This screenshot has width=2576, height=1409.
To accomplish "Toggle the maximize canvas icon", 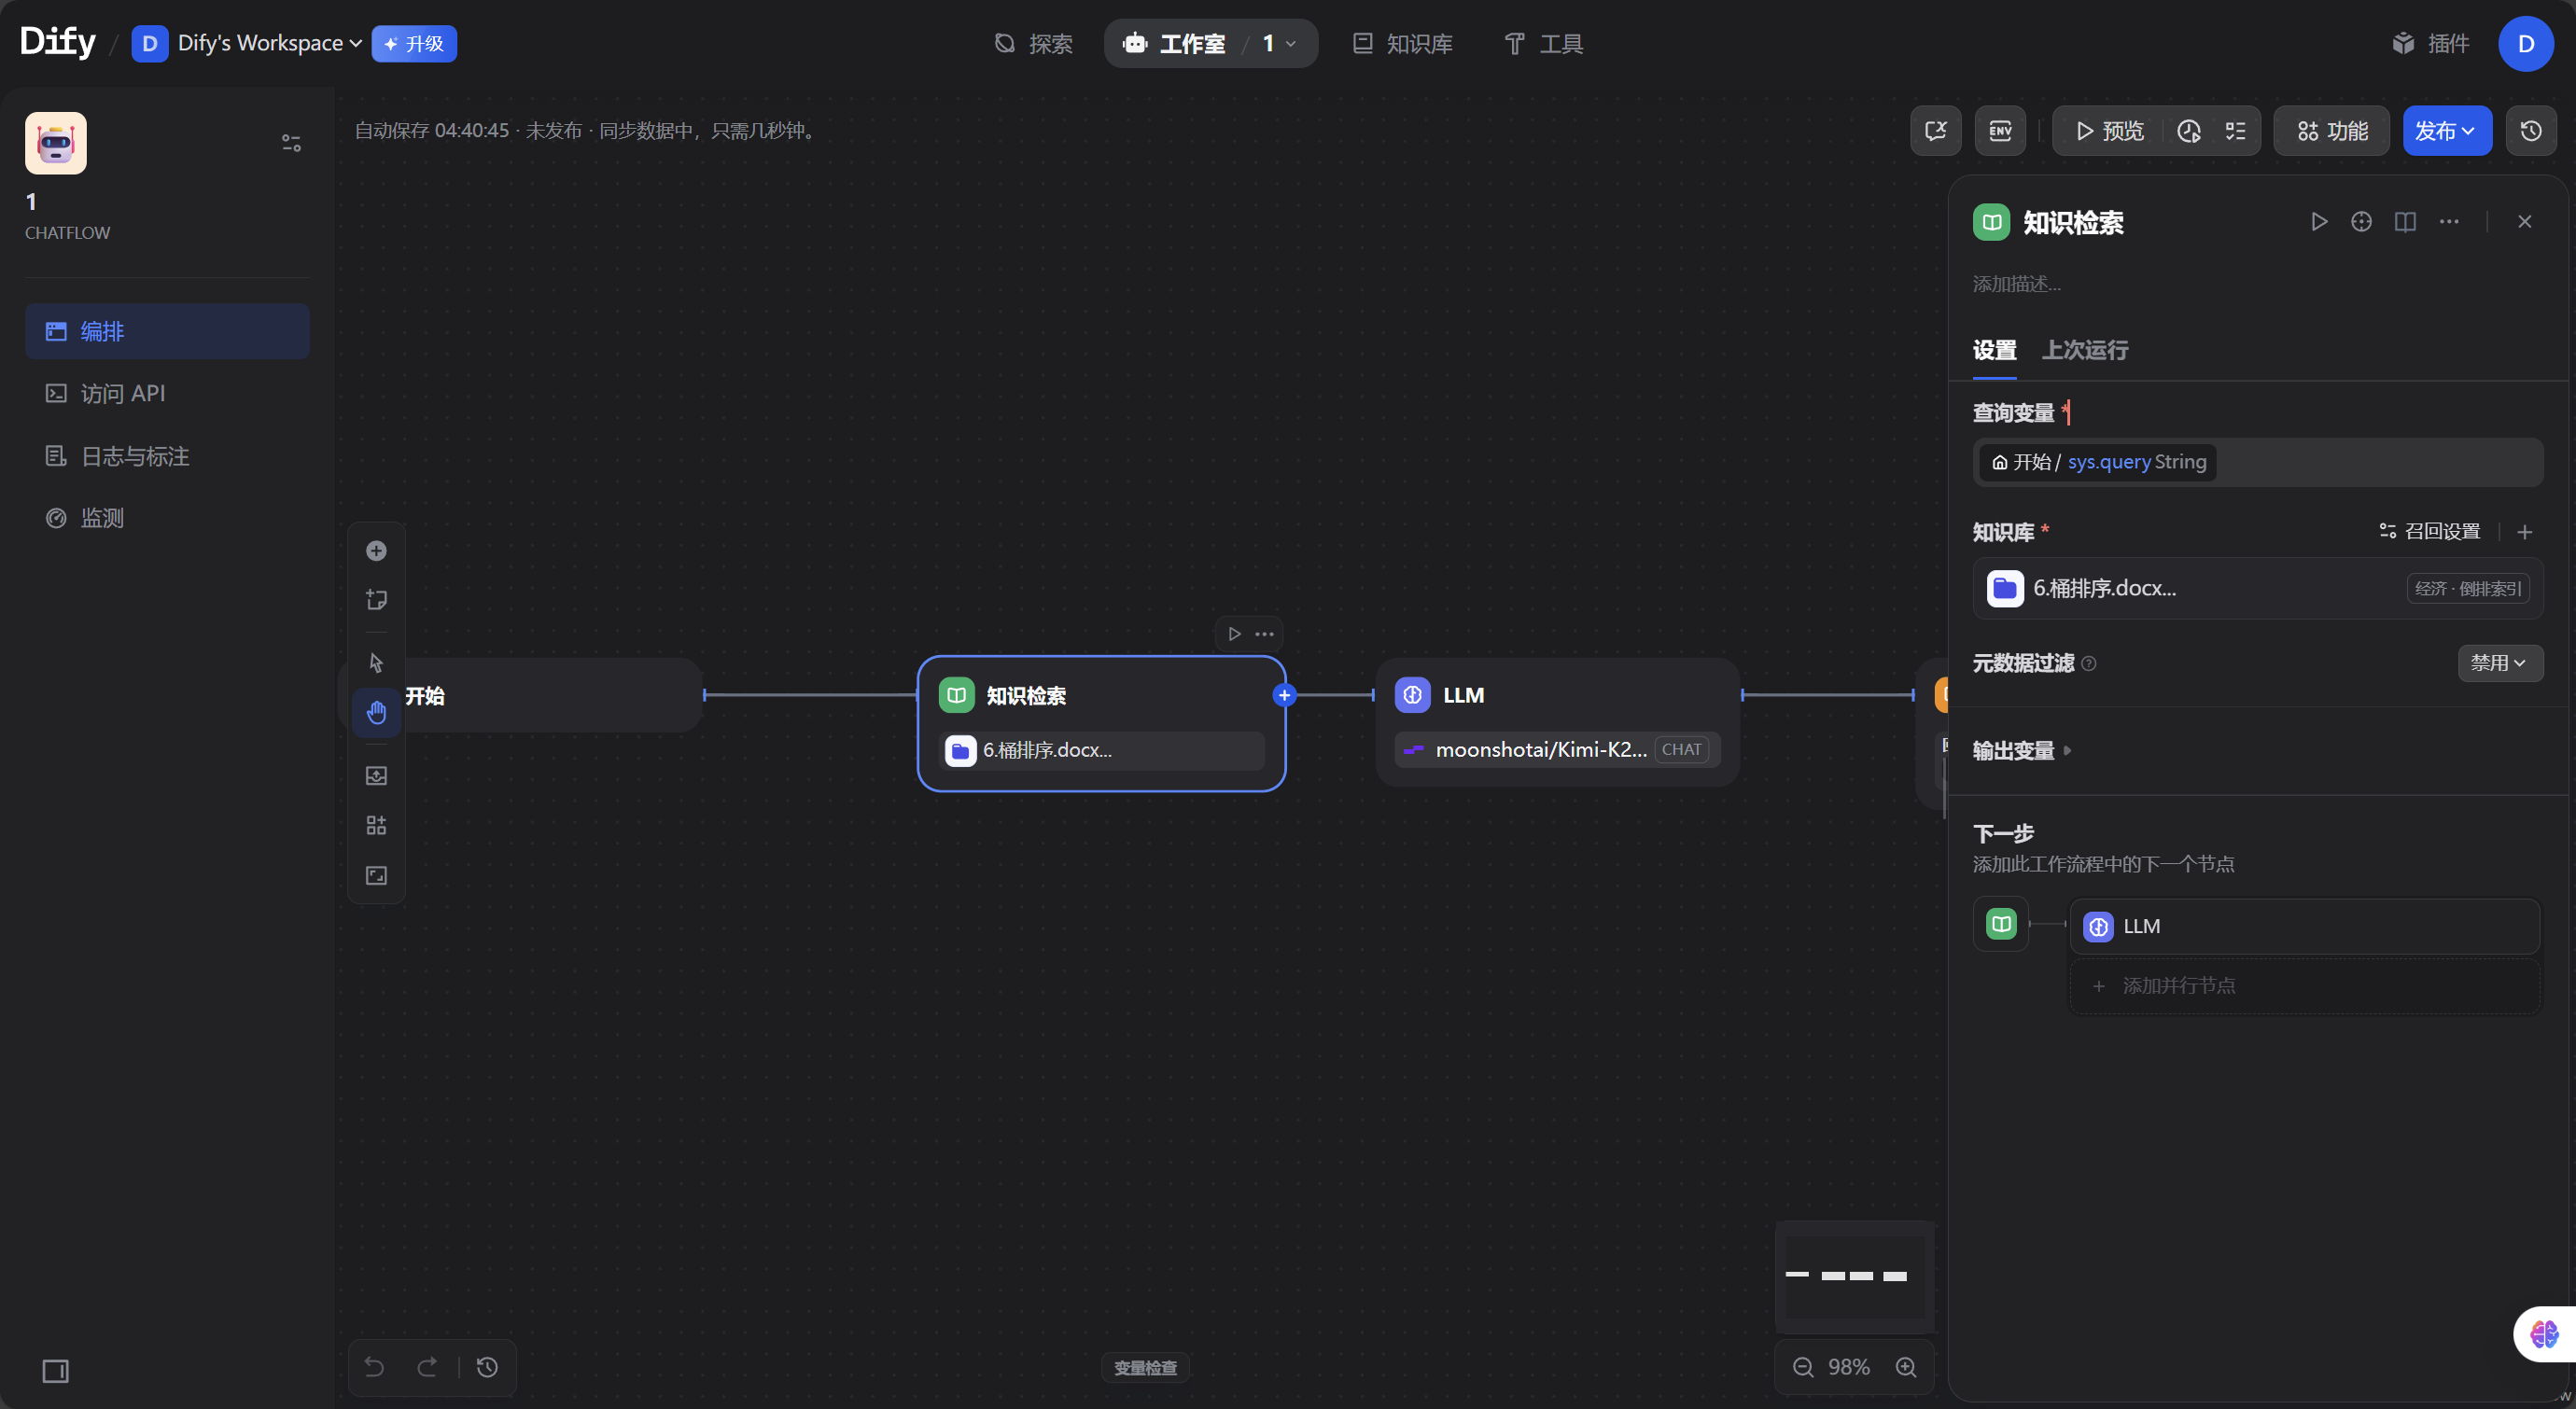I will pyautogui.click(x=376, y=875).
